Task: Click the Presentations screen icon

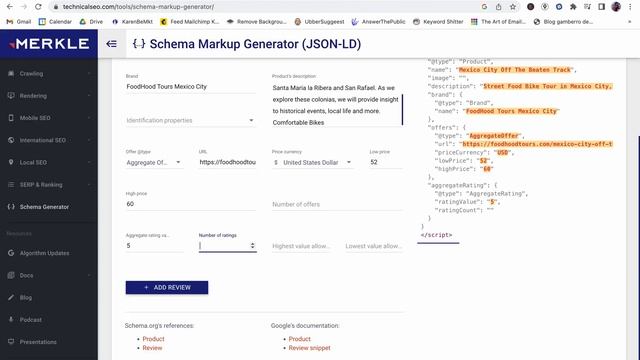Action: click(x=11, y=342)
